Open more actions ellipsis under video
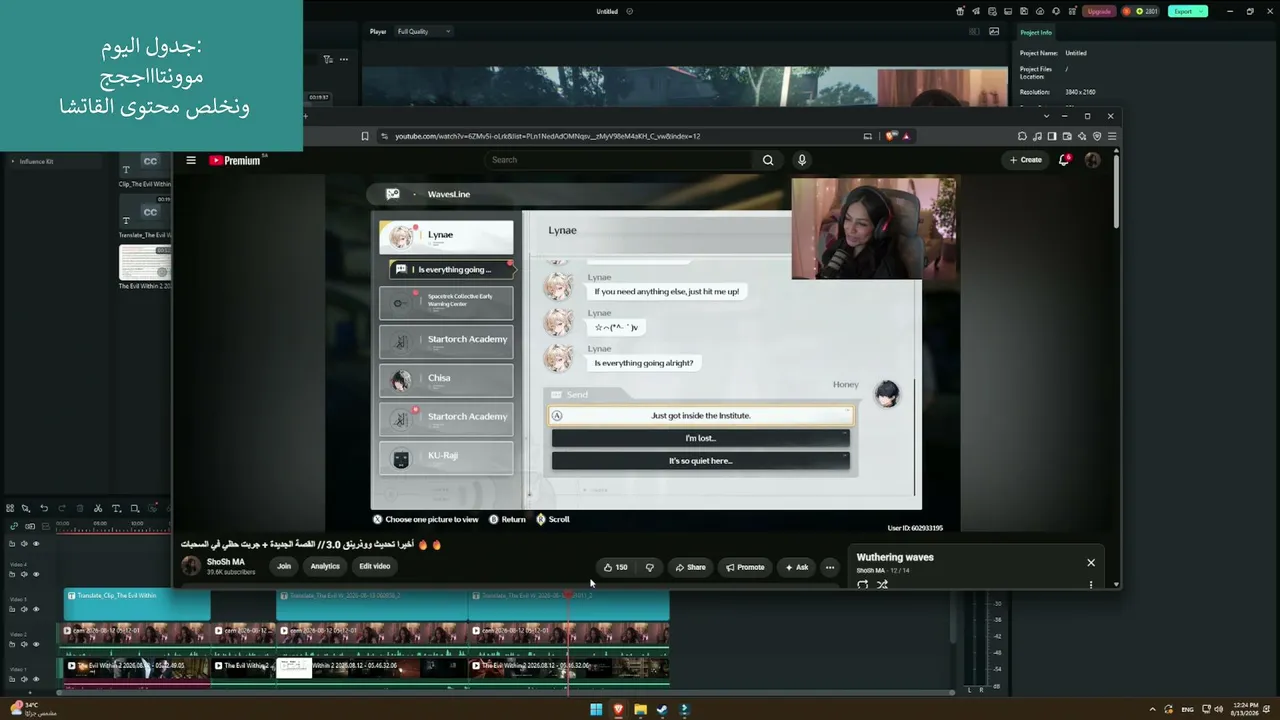 click(829, 567)
